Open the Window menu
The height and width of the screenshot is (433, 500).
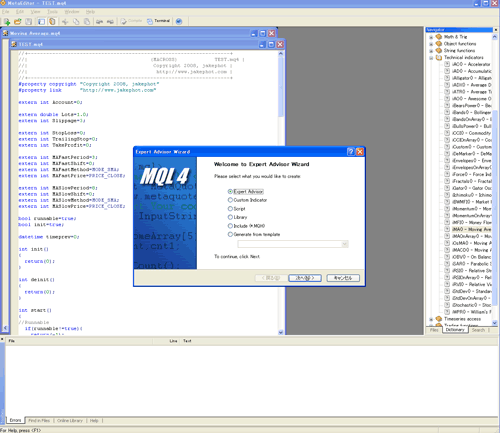(x=72, y=12)
